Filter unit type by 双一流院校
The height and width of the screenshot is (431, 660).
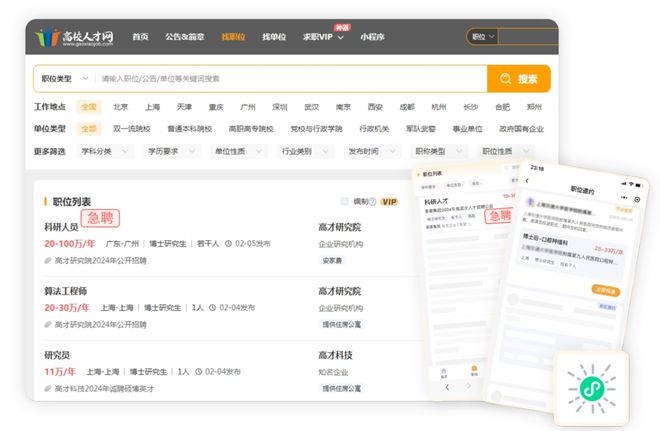click(x=132, y=129)
